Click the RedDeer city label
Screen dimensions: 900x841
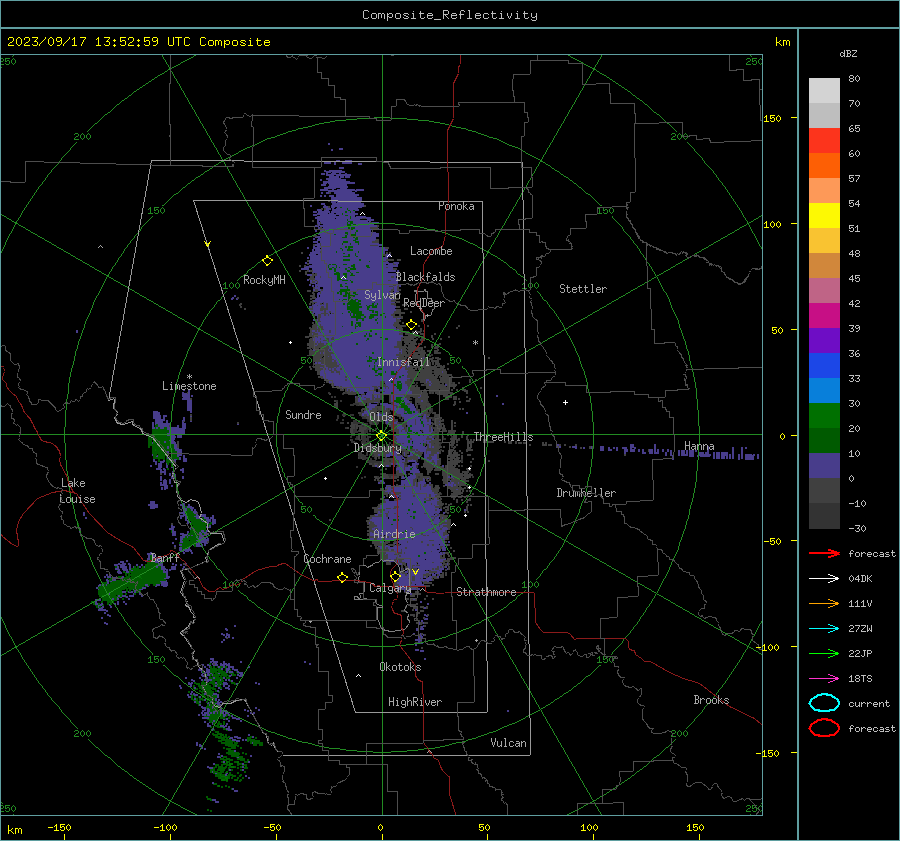point(424,303)
